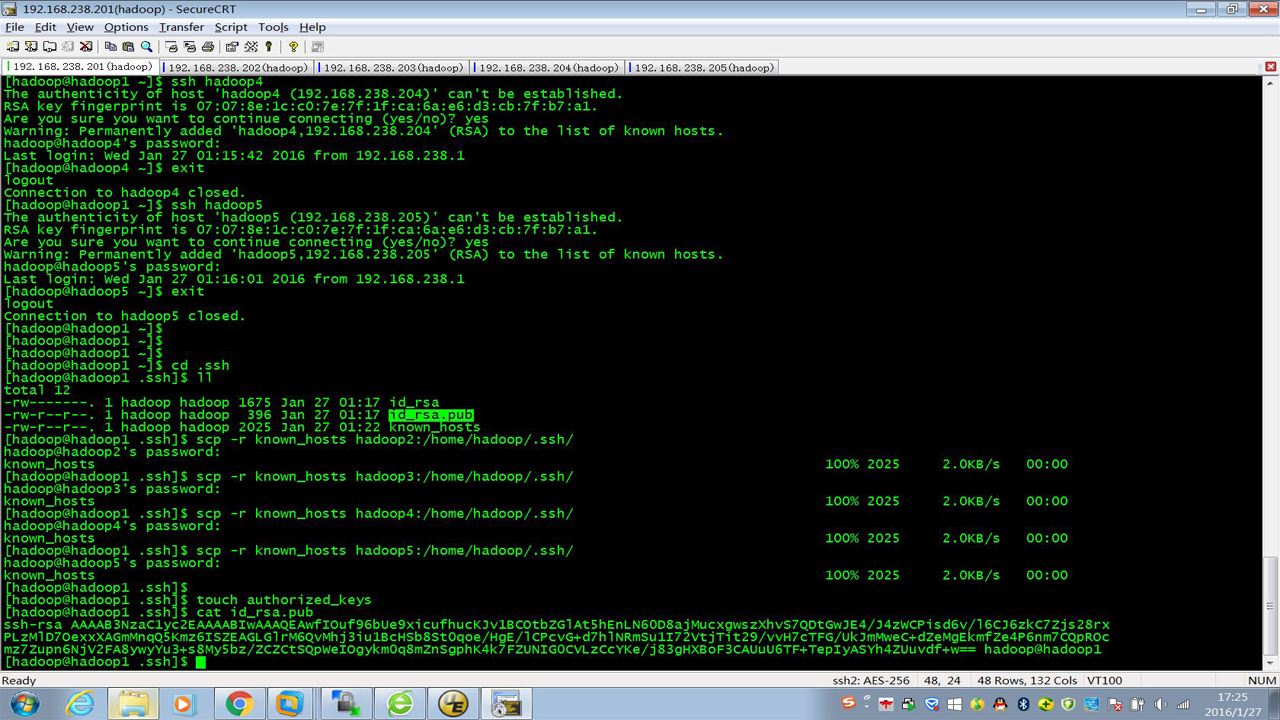The image size is (1280, 720).
Task: Click the Print Selection toolbar icon
Action: [x=189, y=46]
